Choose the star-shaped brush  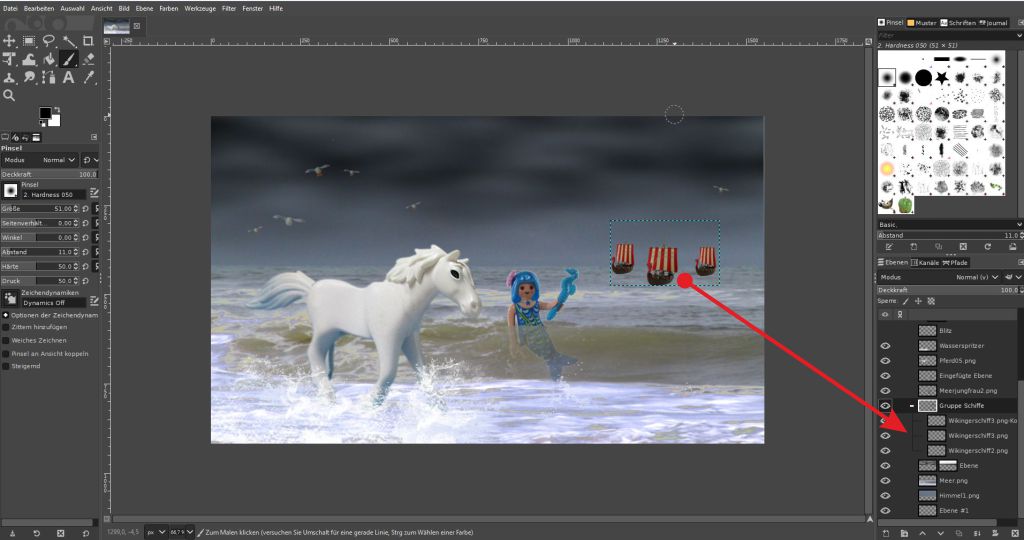[941, 78]
